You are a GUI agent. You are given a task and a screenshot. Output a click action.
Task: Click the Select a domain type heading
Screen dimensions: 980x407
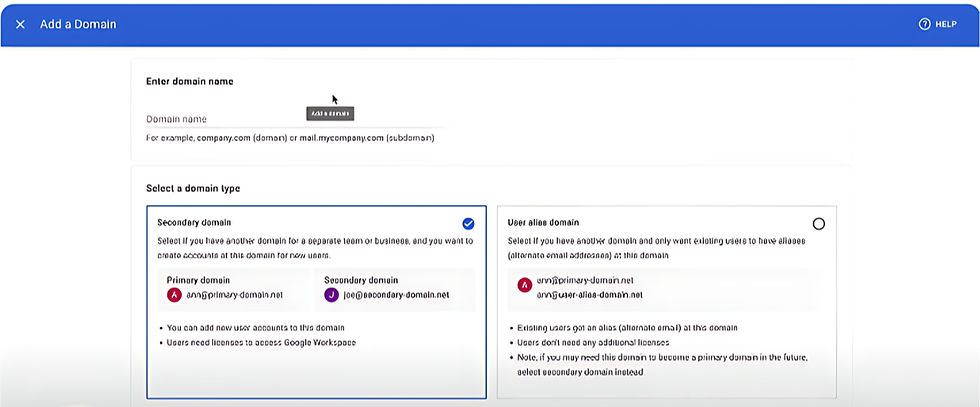193,188
